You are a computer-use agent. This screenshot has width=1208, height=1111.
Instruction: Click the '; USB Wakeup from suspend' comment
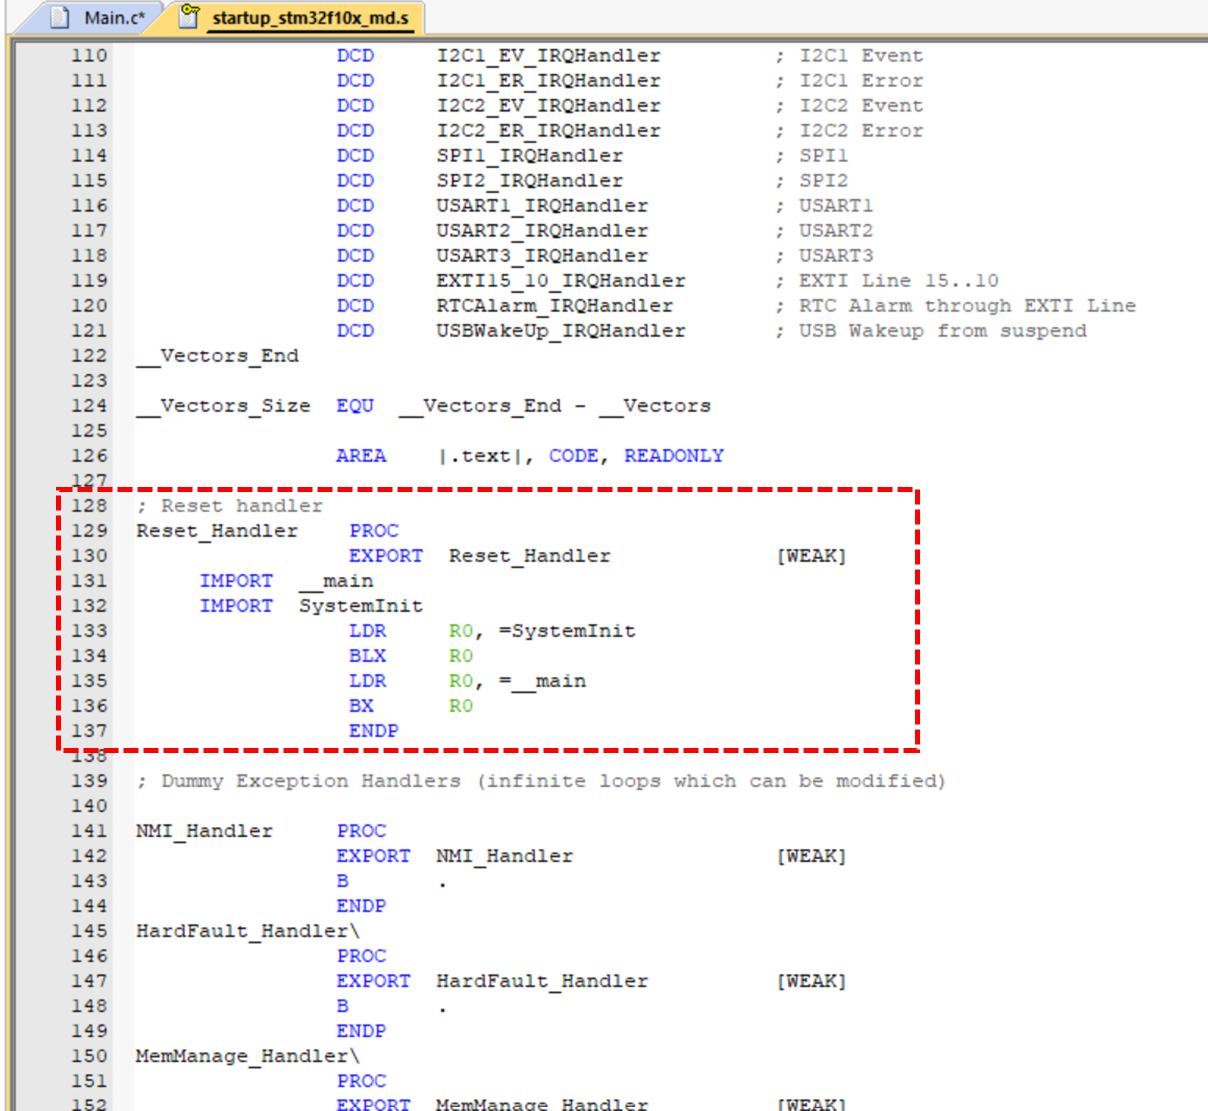(930, 331)
